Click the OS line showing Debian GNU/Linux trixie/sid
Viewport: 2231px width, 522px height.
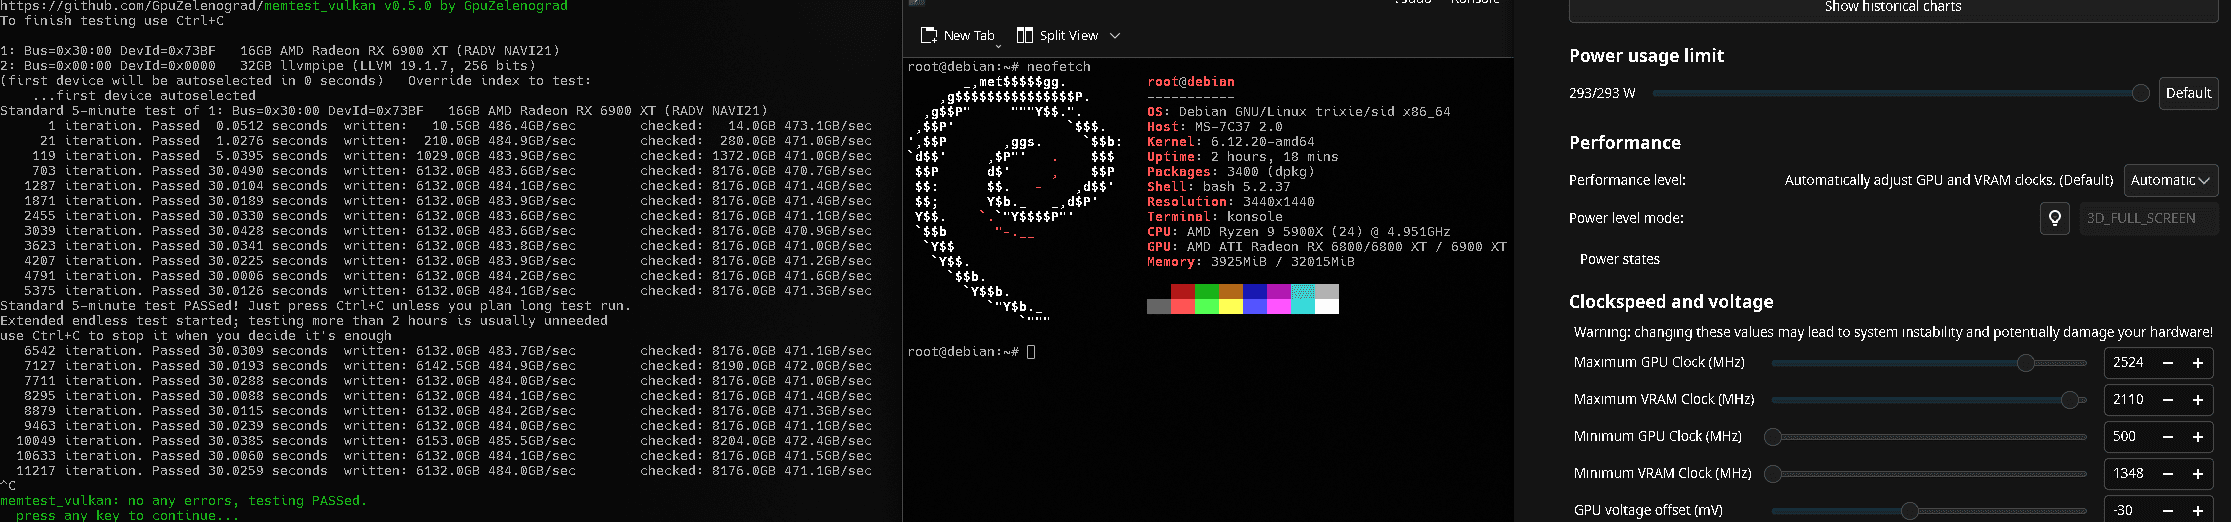[1298, 112]
